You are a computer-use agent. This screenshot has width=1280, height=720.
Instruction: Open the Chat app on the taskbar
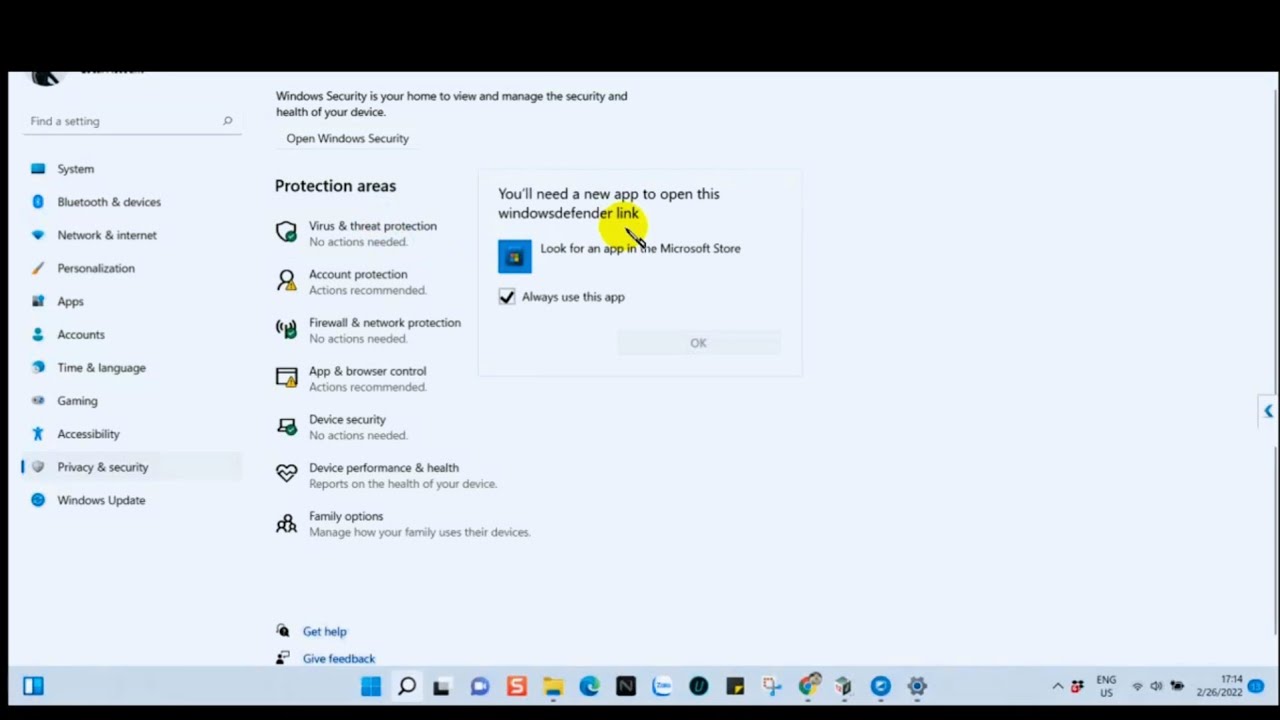pos(480,687)
